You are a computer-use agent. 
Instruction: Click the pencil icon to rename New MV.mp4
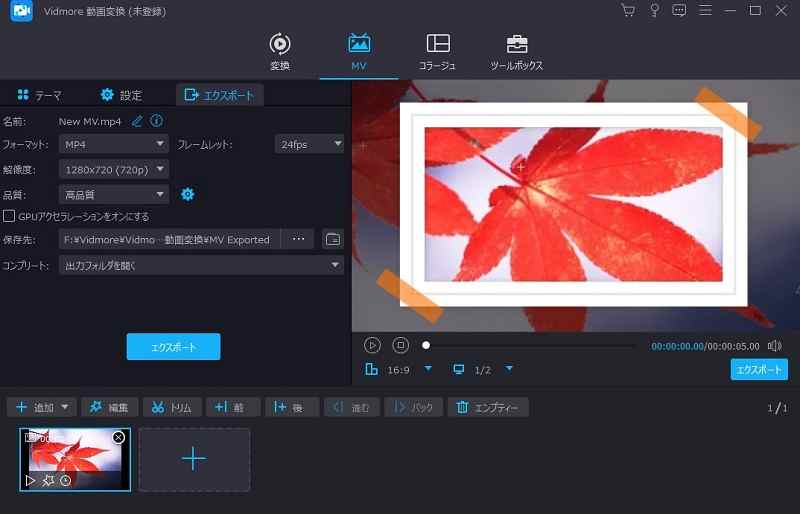click(137, 121)
